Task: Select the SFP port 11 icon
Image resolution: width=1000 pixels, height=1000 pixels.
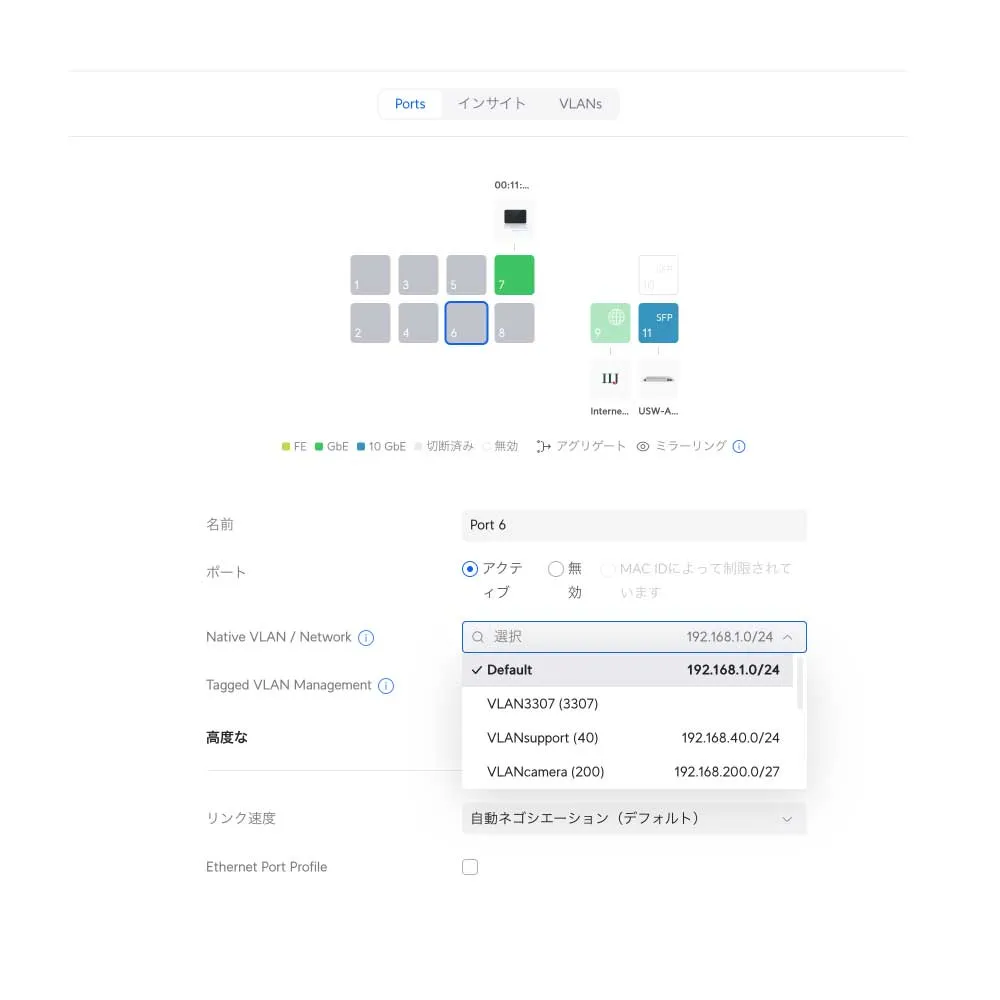Action: tap(658, 323)
